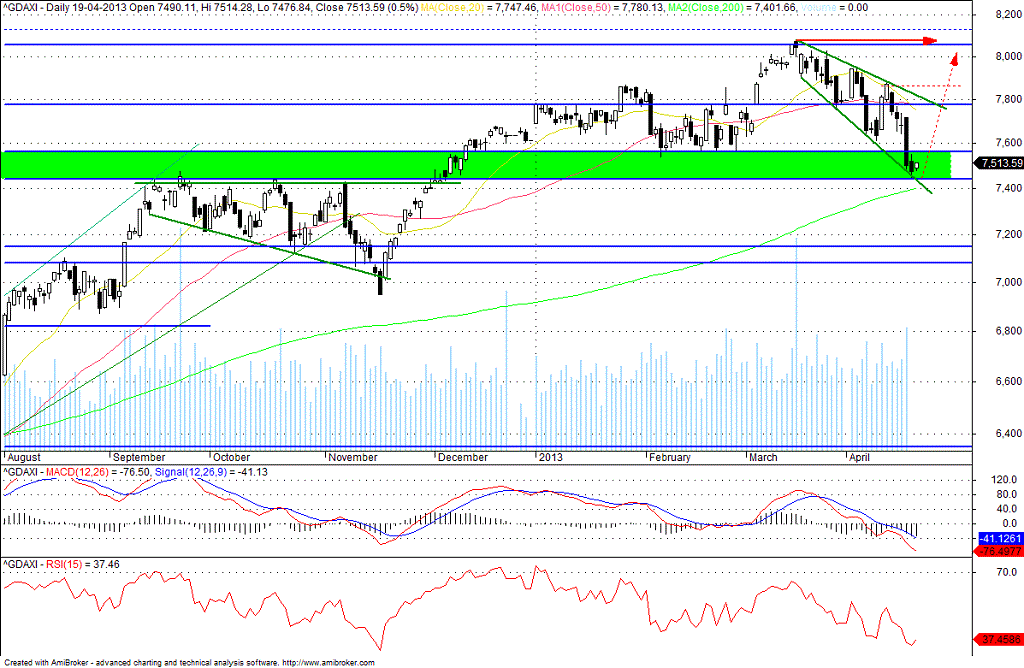Click the 70.0 RSI axis label
1024x668 pixels.
click(x=1006, y=572)
